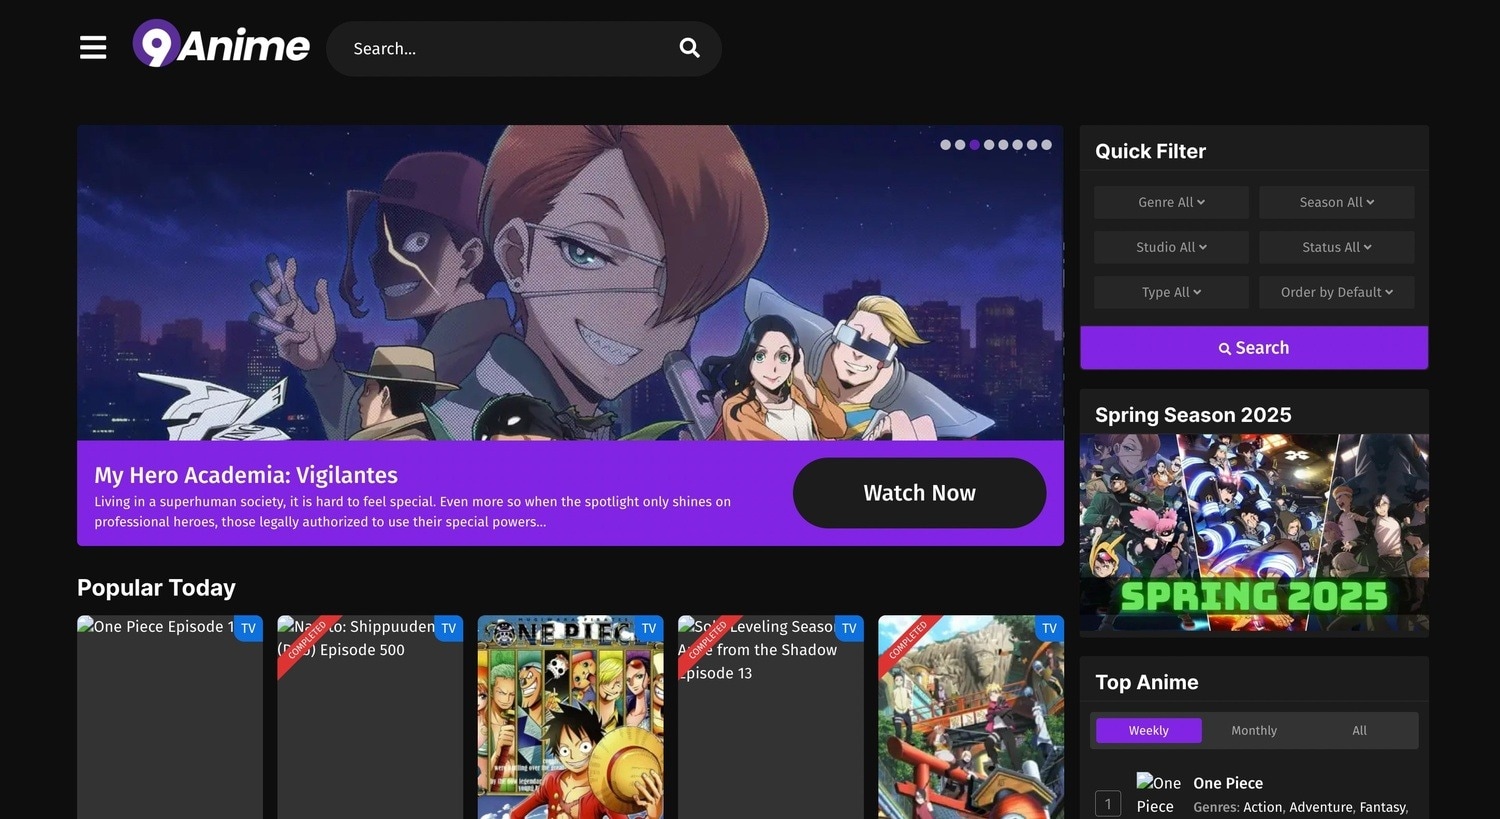Switch Top Anime to the Monthly tab
Image resolution: width=1500 pixels, height=819 pixels.
(1254, 731)
